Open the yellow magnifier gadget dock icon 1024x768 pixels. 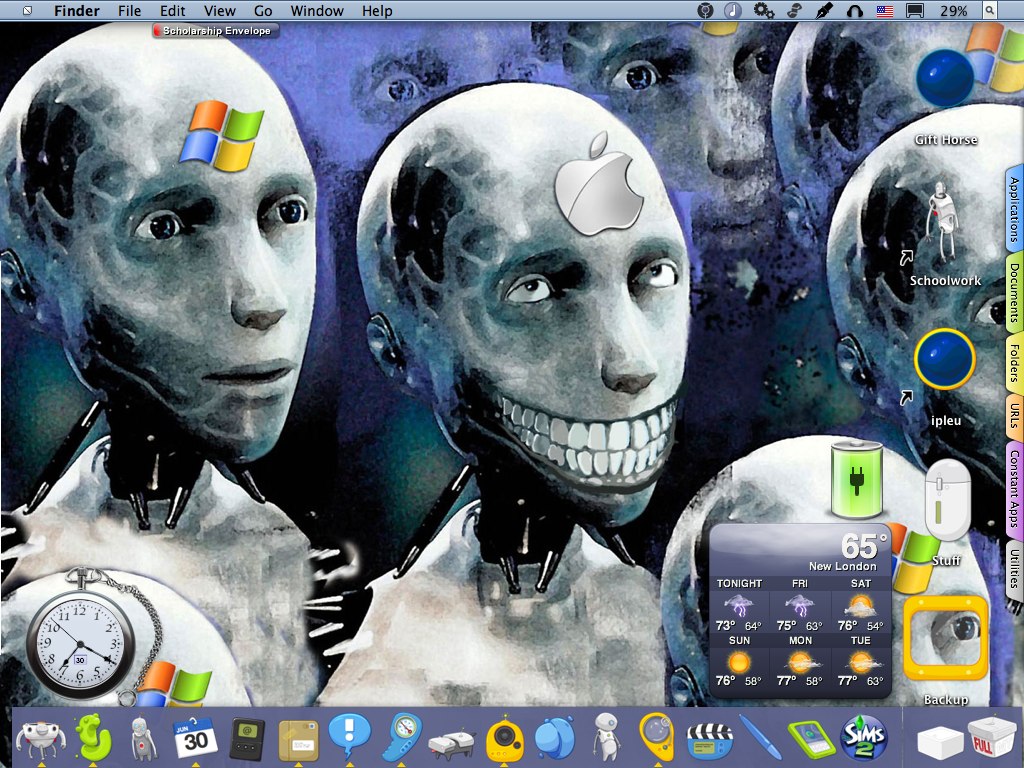point(658,737)
